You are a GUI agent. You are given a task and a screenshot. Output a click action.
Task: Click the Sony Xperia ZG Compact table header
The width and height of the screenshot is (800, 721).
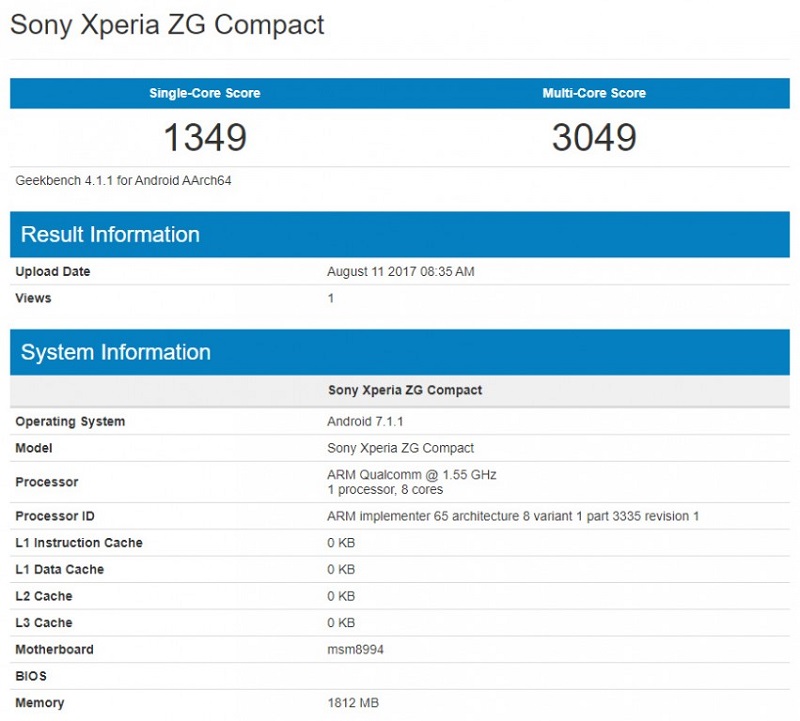[x=403, y=389]
